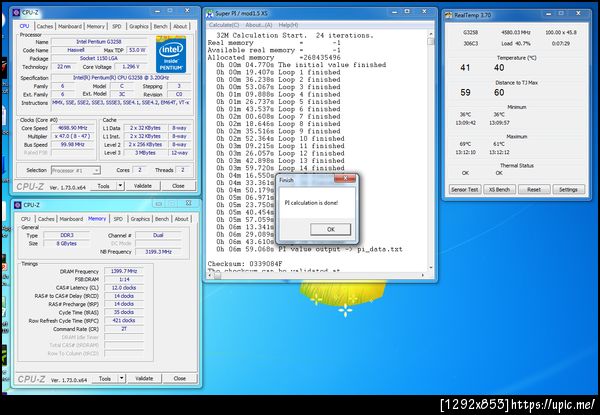The height and width of the screenshot is (415, 600).
Task: Click Load 40.7% reading in RealTemp
Action: pos(516,44)
